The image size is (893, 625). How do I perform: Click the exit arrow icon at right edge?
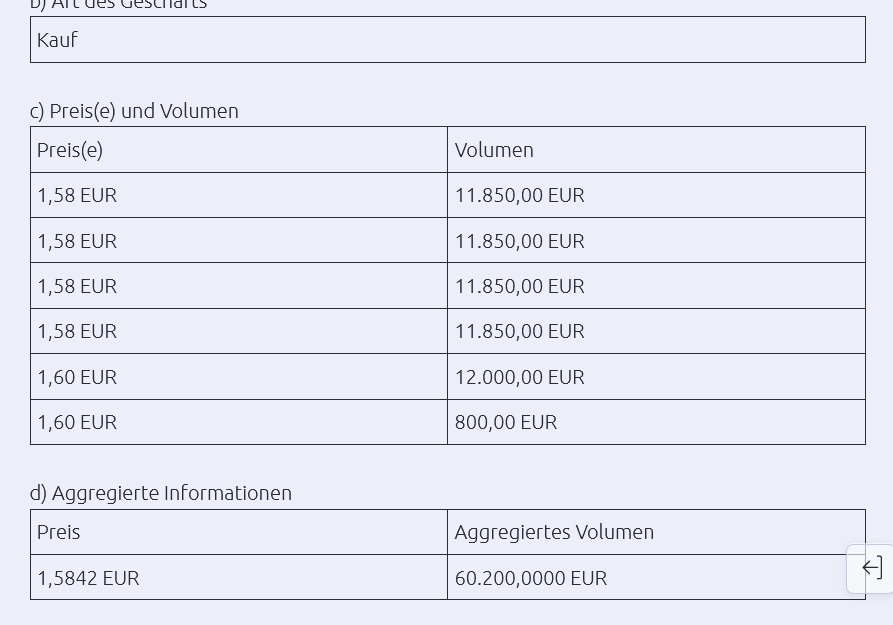pyautogui.click(x=871, y=568)
